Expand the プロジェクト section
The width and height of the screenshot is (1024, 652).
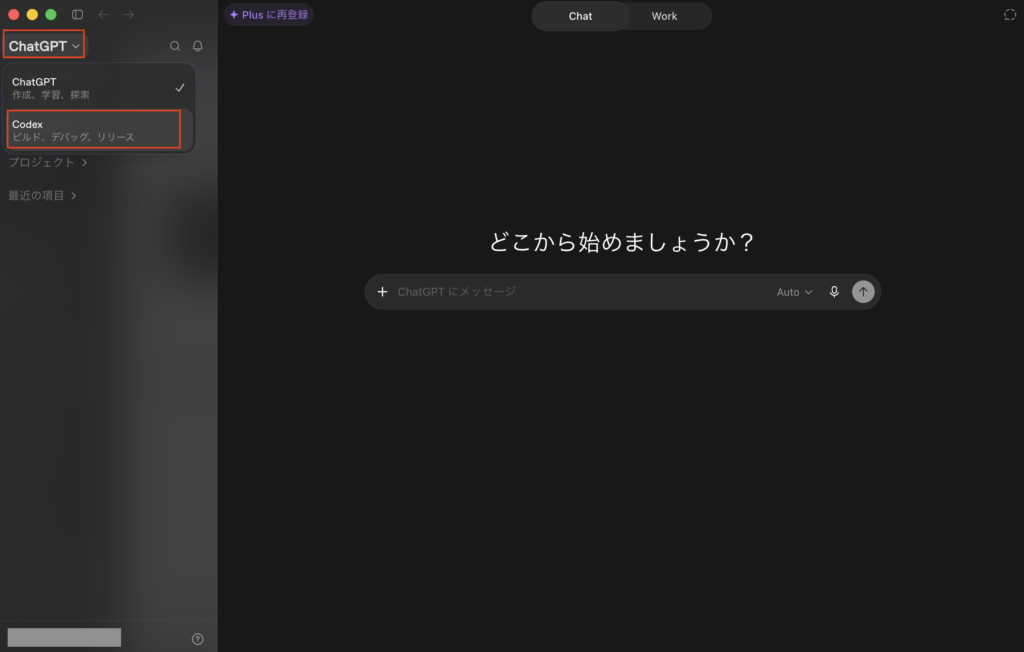[48, 162]
